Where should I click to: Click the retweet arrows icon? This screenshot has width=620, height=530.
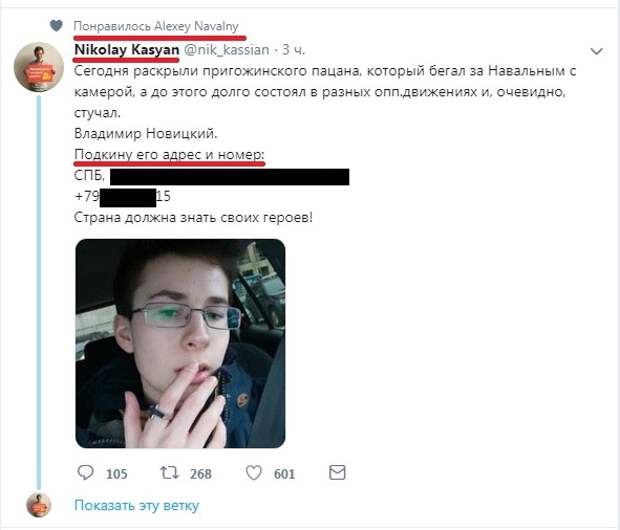pos(169,473)
